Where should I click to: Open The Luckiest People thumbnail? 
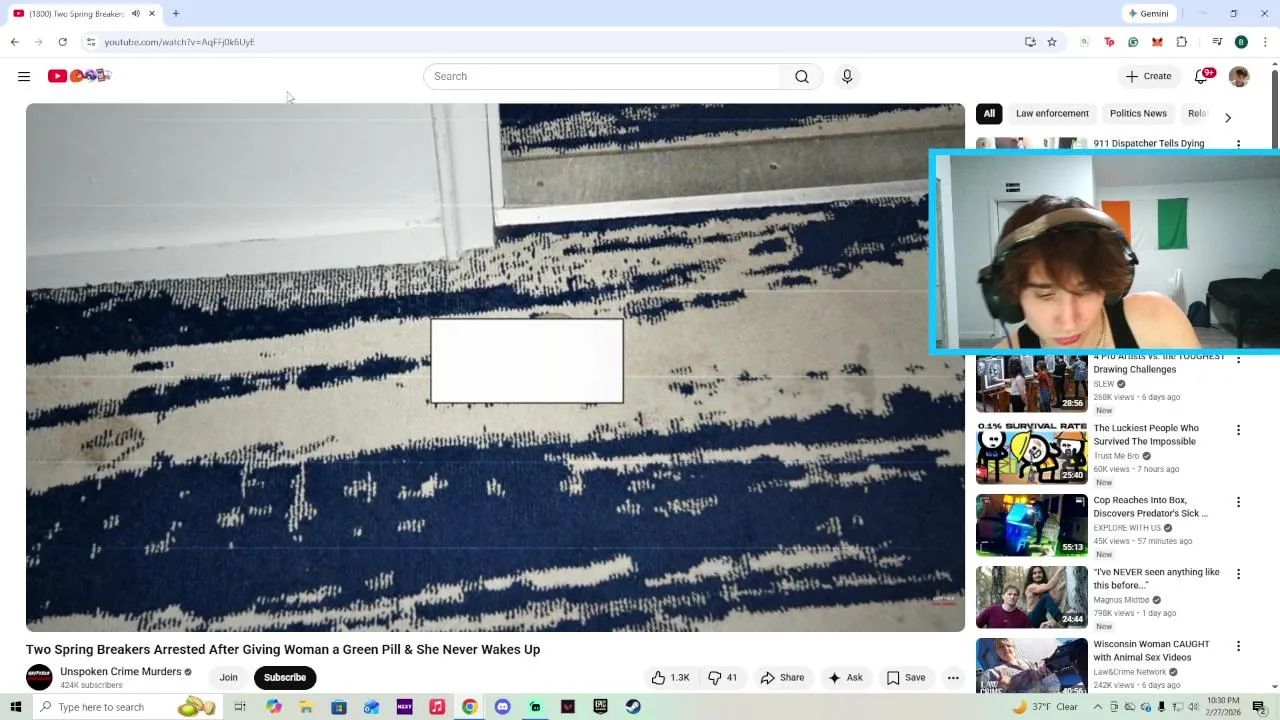coord(1031,453)
